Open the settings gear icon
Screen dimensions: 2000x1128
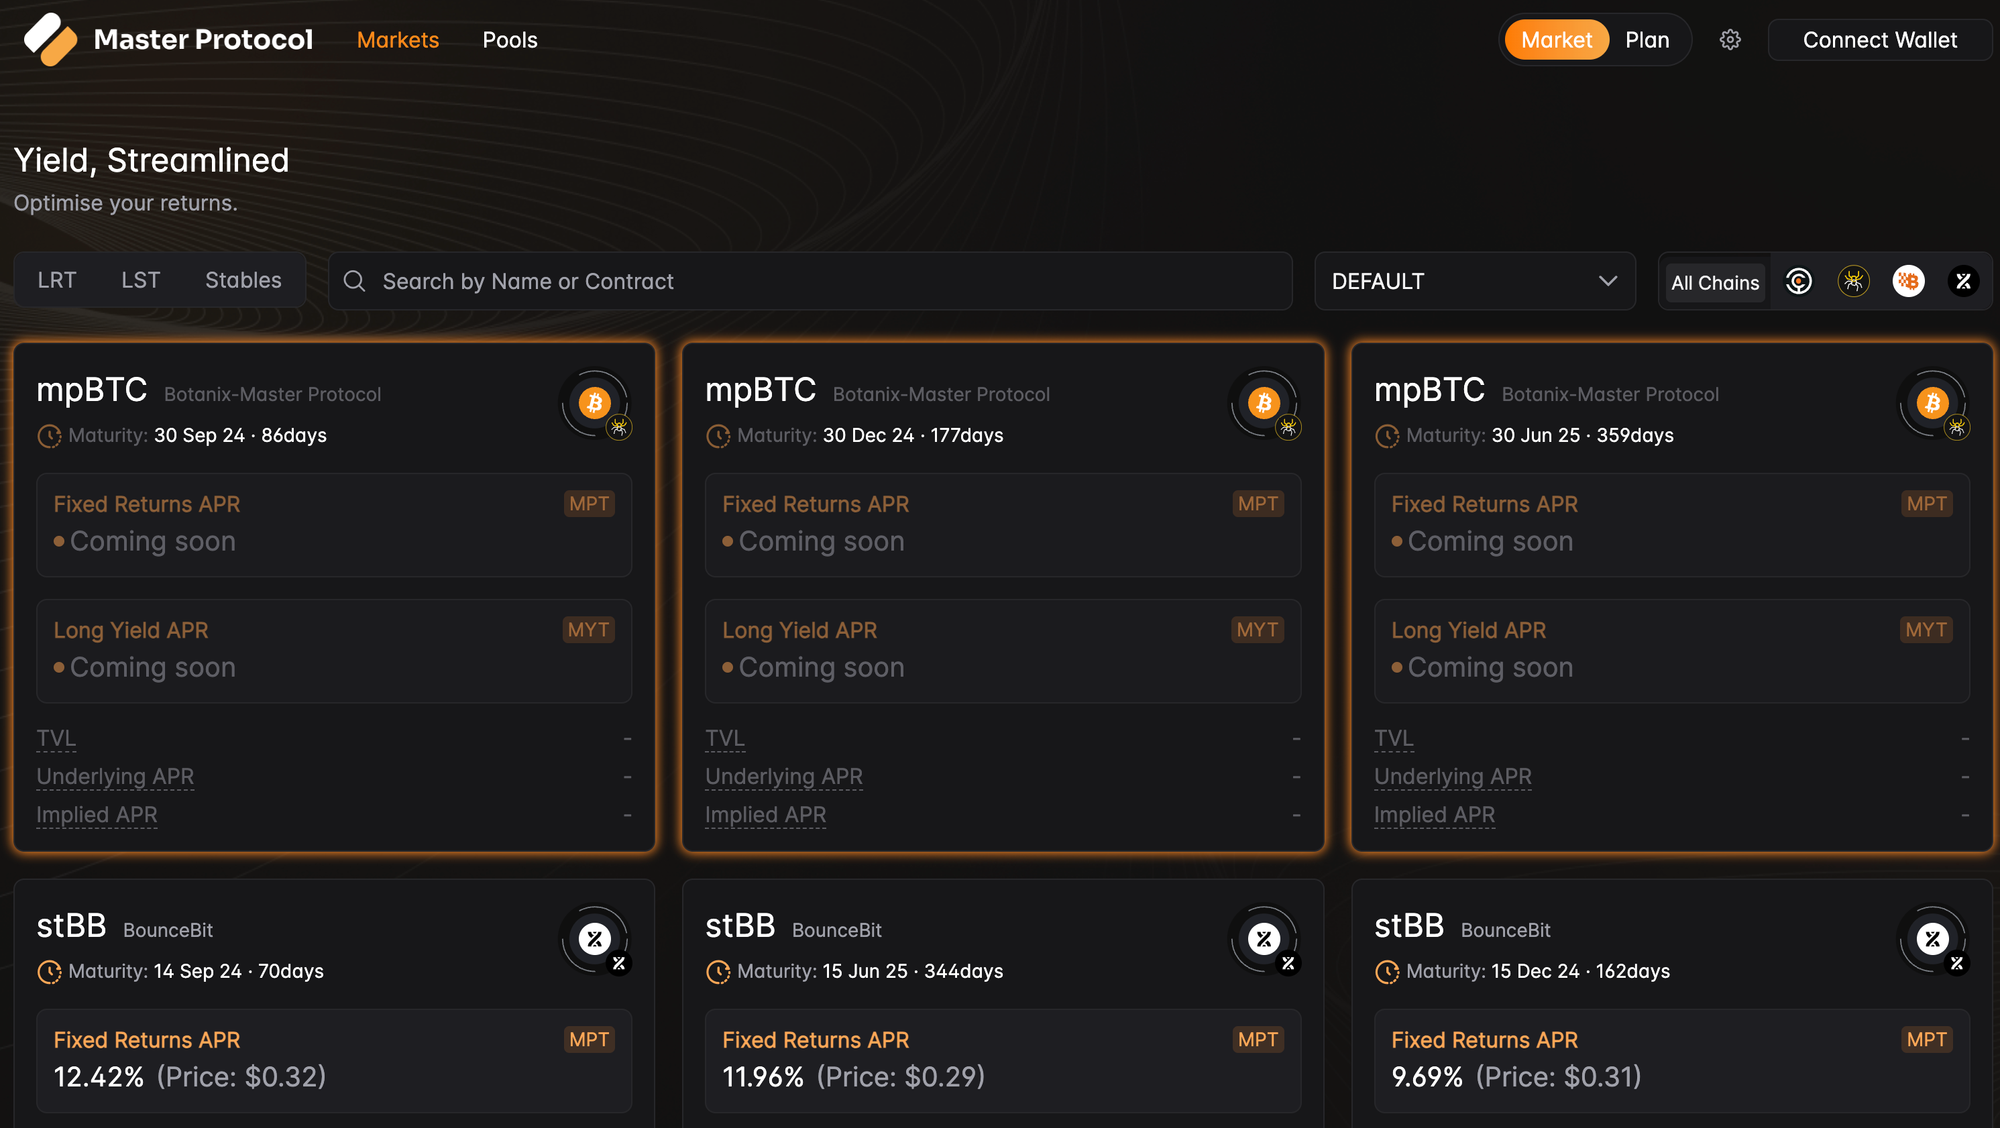pyautogui.click(x=1730, y=40)
